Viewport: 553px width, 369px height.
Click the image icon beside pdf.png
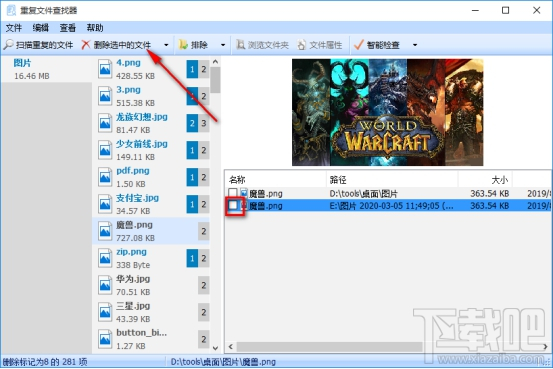[105, 177]
